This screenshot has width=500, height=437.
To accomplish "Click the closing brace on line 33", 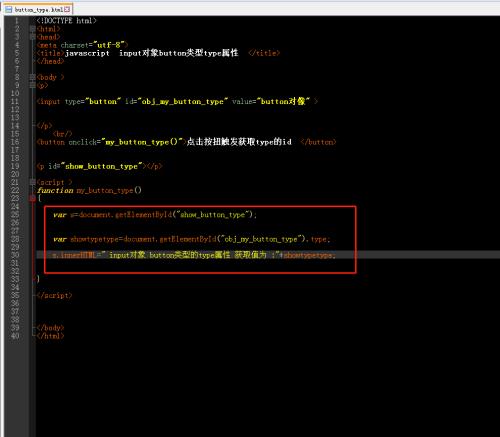I will (x=38, y=279).
